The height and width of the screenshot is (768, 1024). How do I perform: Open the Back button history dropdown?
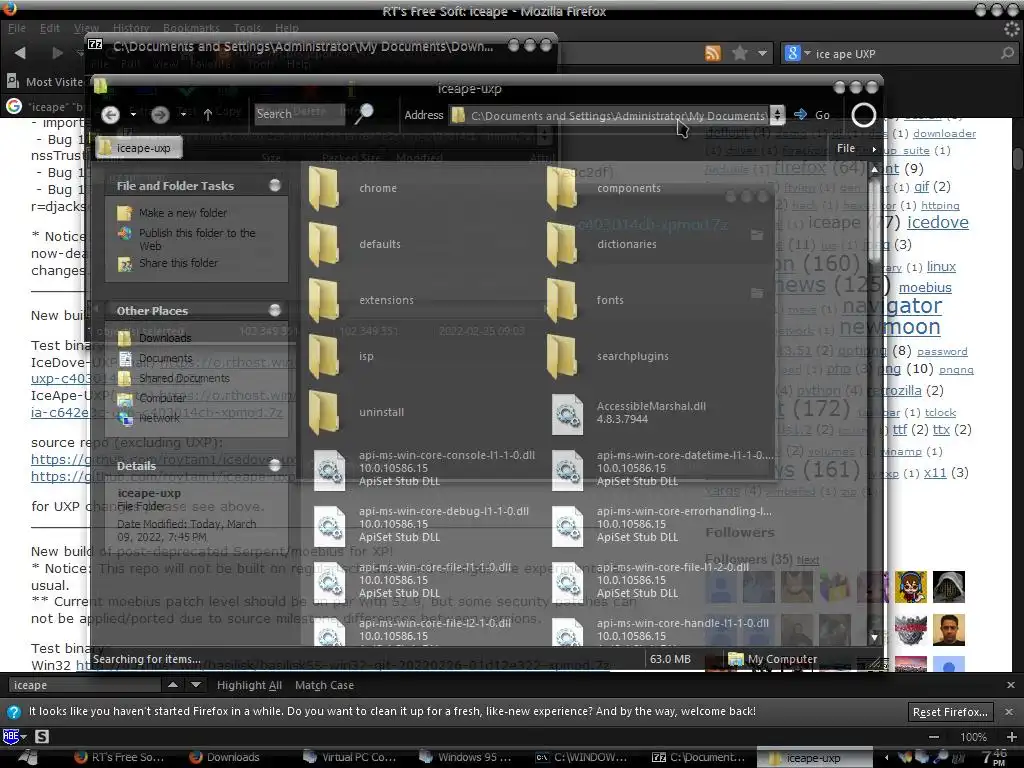133,115
